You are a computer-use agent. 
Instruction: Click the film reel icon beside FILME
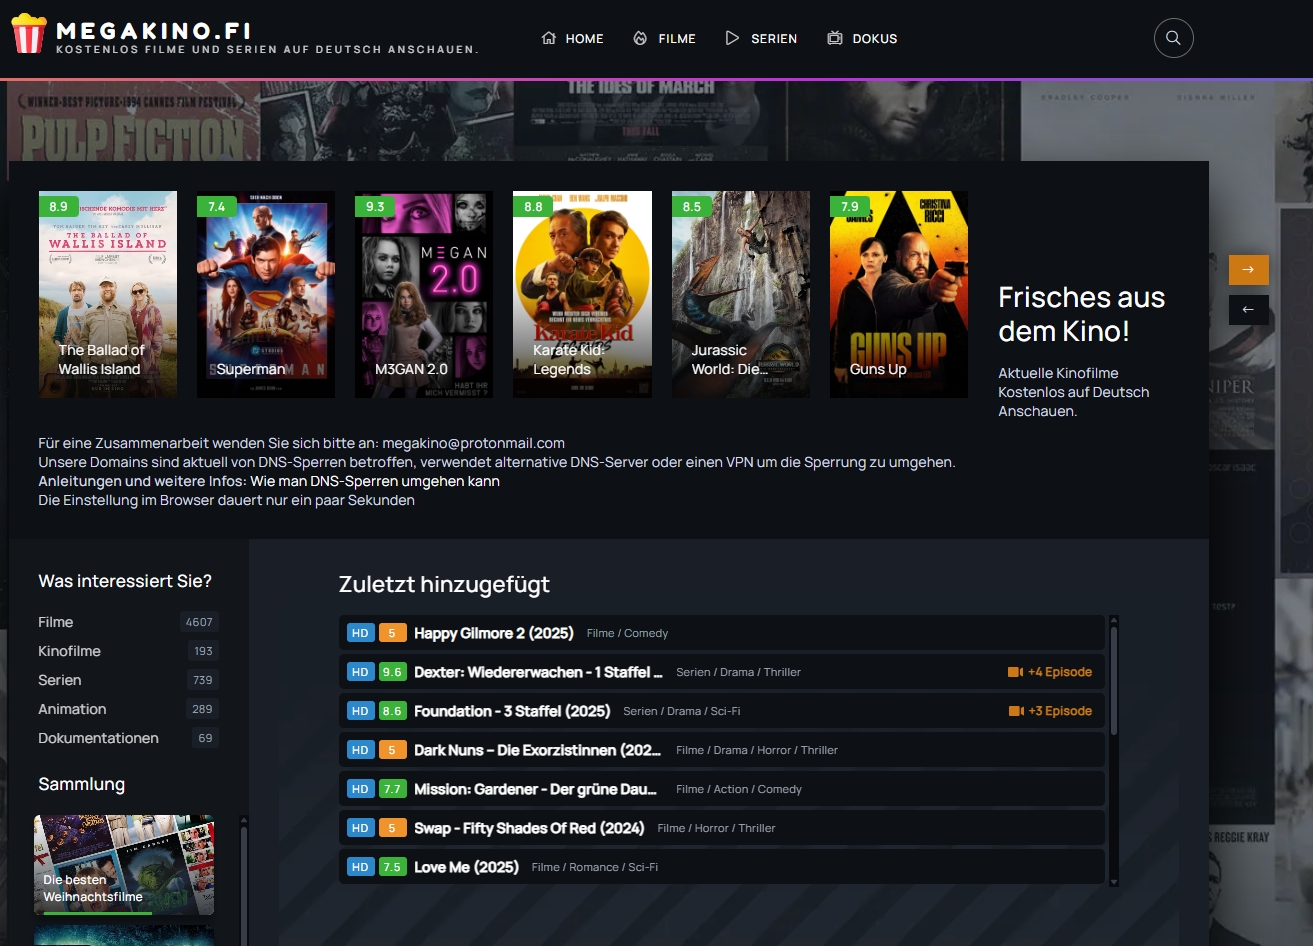(638, 38)
